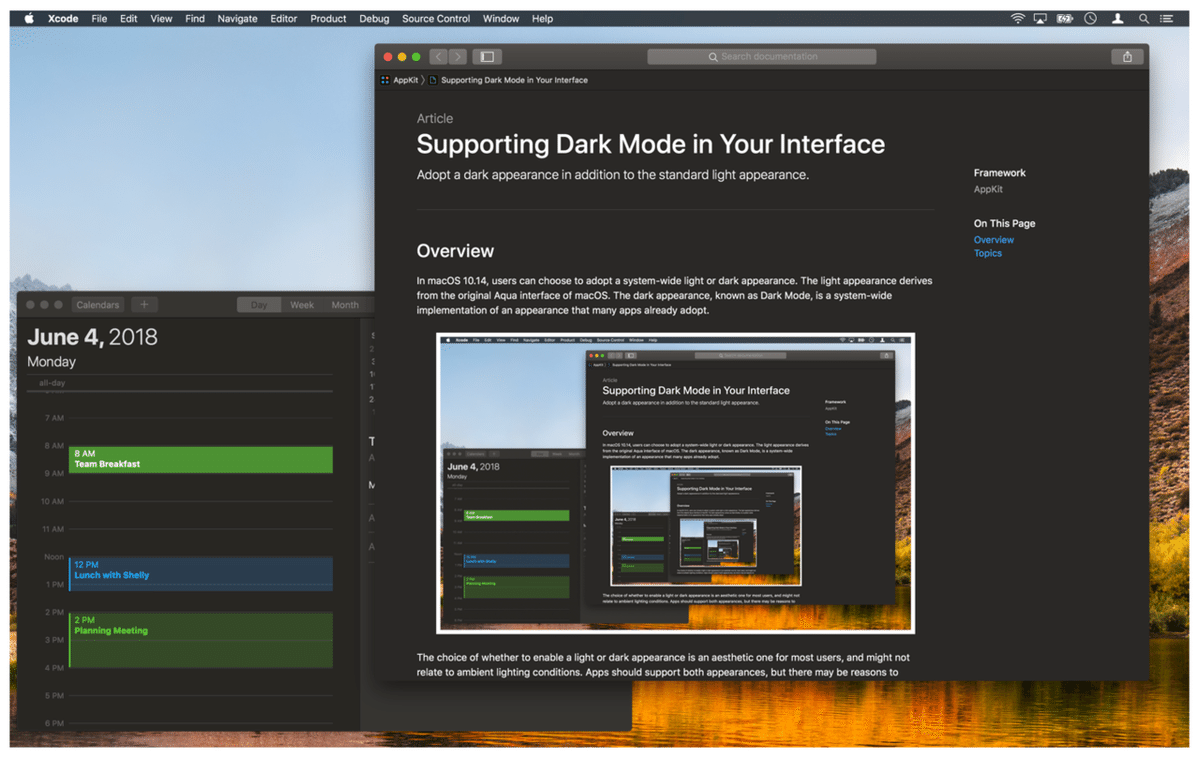
Task: Click the Overview heading
Action: pos(455,251)
